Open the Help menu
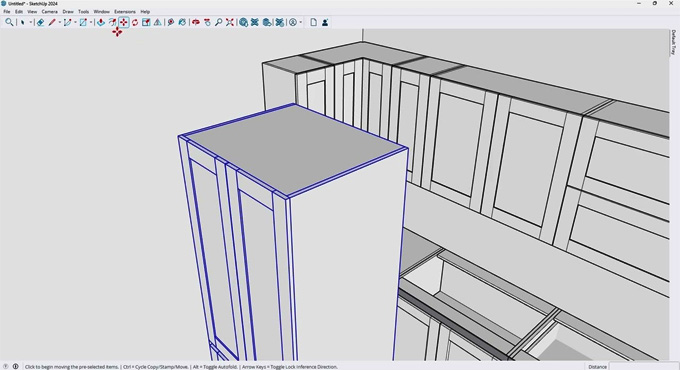Image resolution: width=680 pixels, height=370 pixels. [x=145, y=12]
